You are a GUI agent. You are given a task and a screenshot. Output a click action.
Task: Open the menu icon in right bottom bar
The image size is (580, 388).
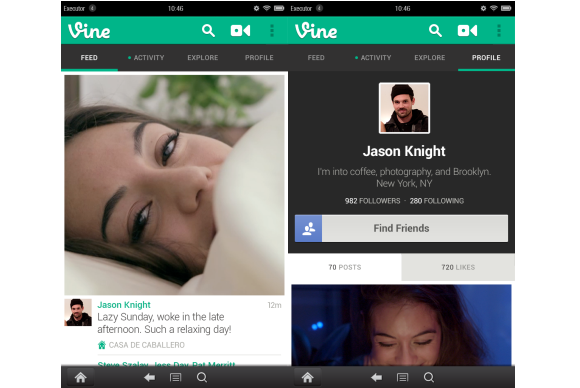coord(402,378)
